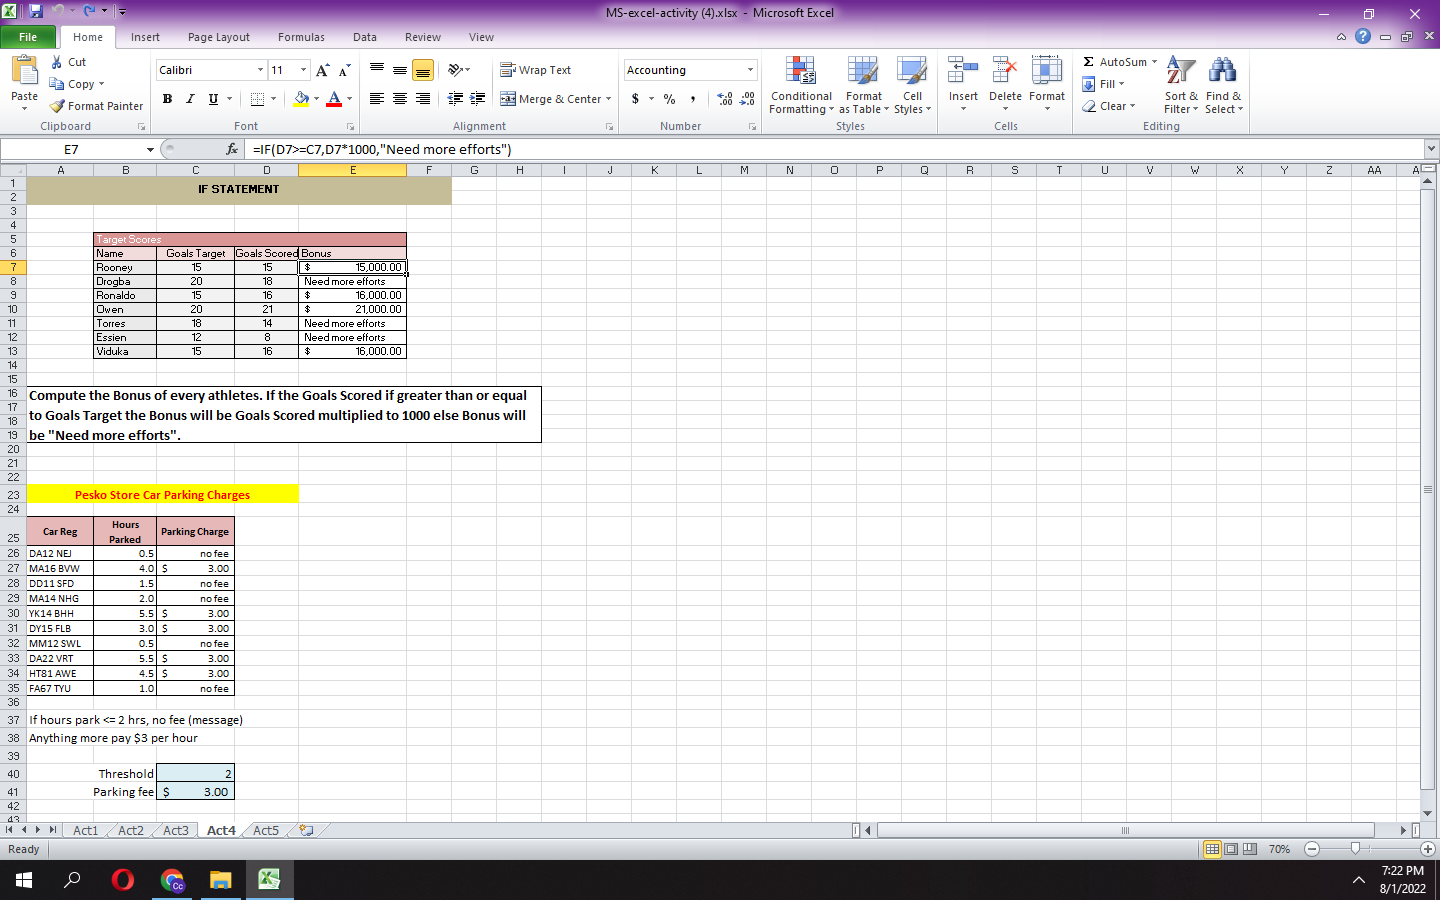The image size is (1440, 900).
Task: Zoom out with the minus button
Action: click(x=1312, y=849)
